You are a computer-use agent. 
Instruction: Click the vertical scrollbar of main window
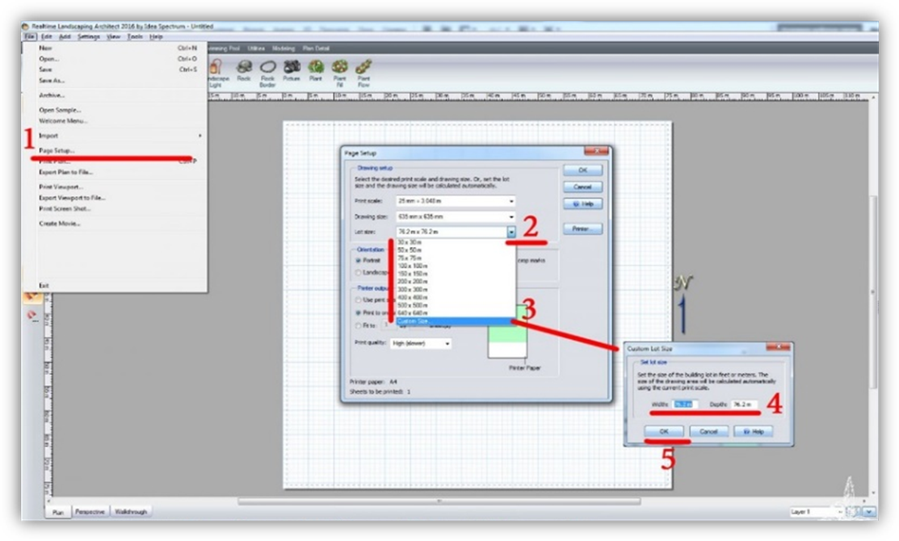click(x=873, y=292)
